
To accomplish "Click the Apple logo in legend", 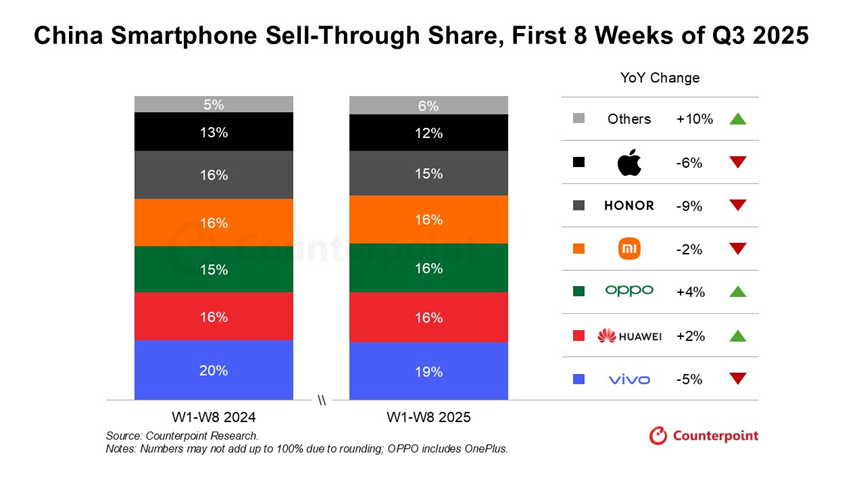I will click(629, 162).
